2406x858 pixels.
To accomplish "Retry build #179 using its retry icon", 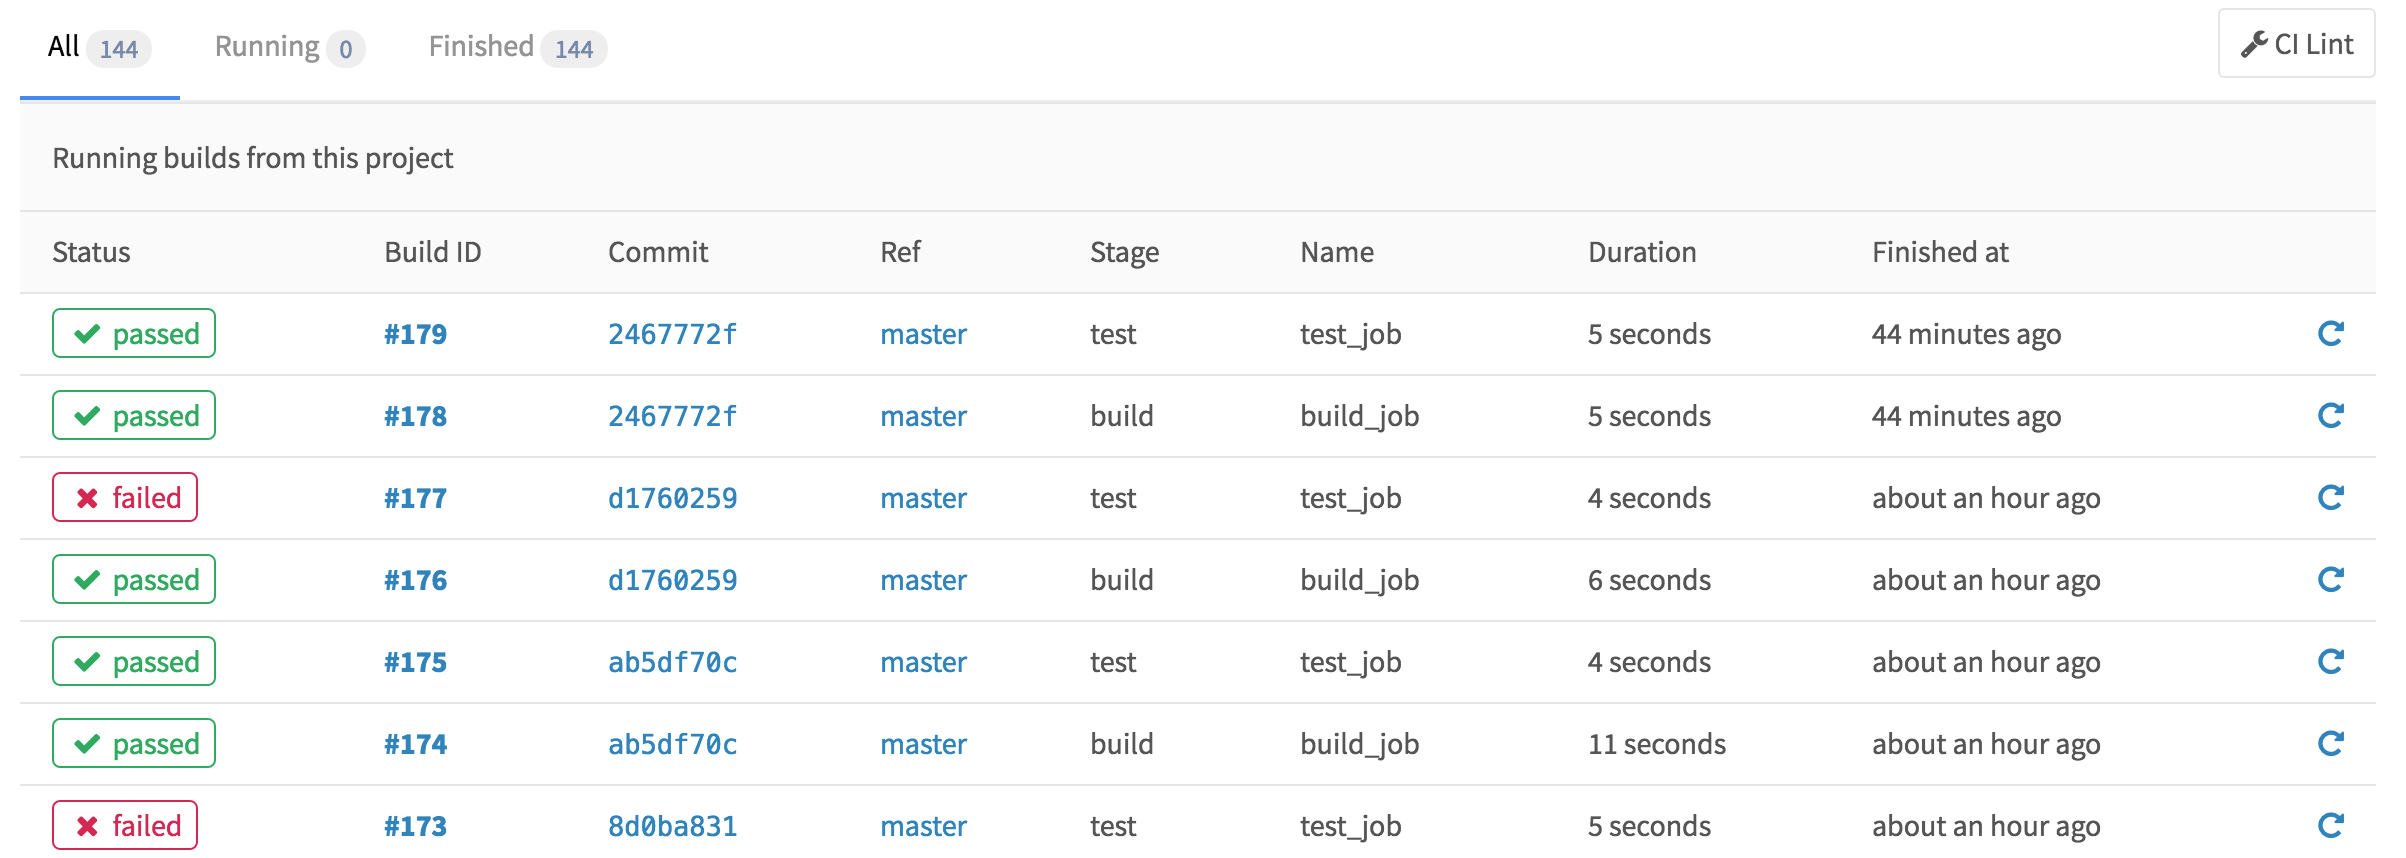I will pyautogui.click(x=2330, y=334).
